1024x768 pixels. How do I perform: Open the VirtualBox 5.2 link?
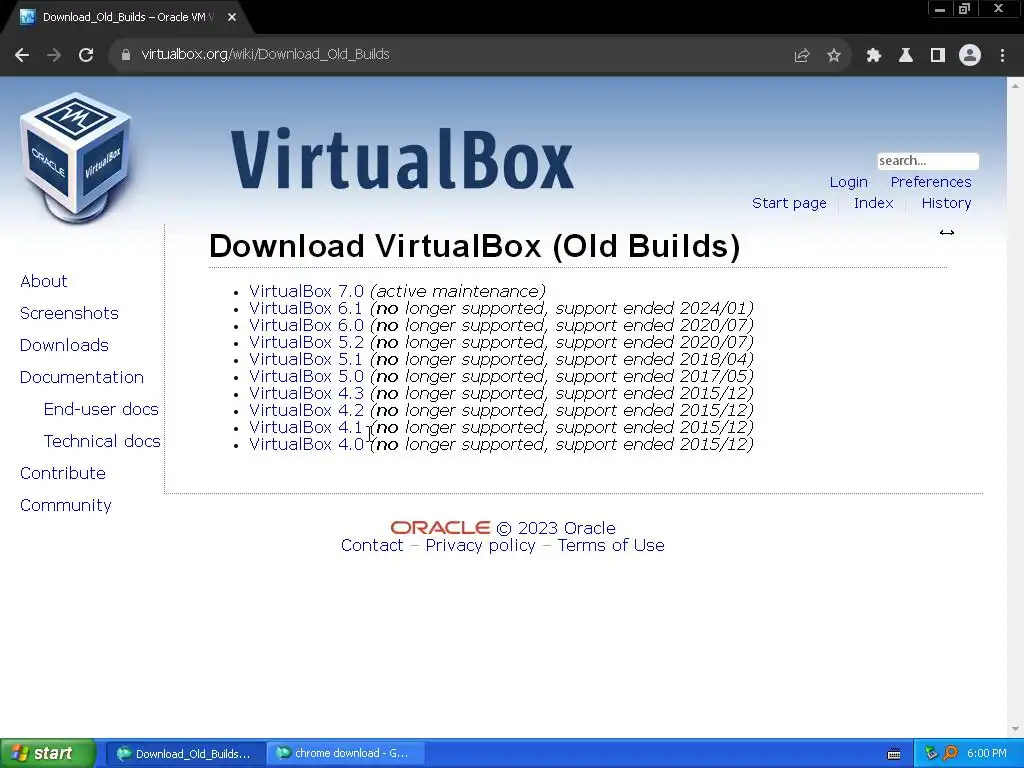click(x=306, y=342)
